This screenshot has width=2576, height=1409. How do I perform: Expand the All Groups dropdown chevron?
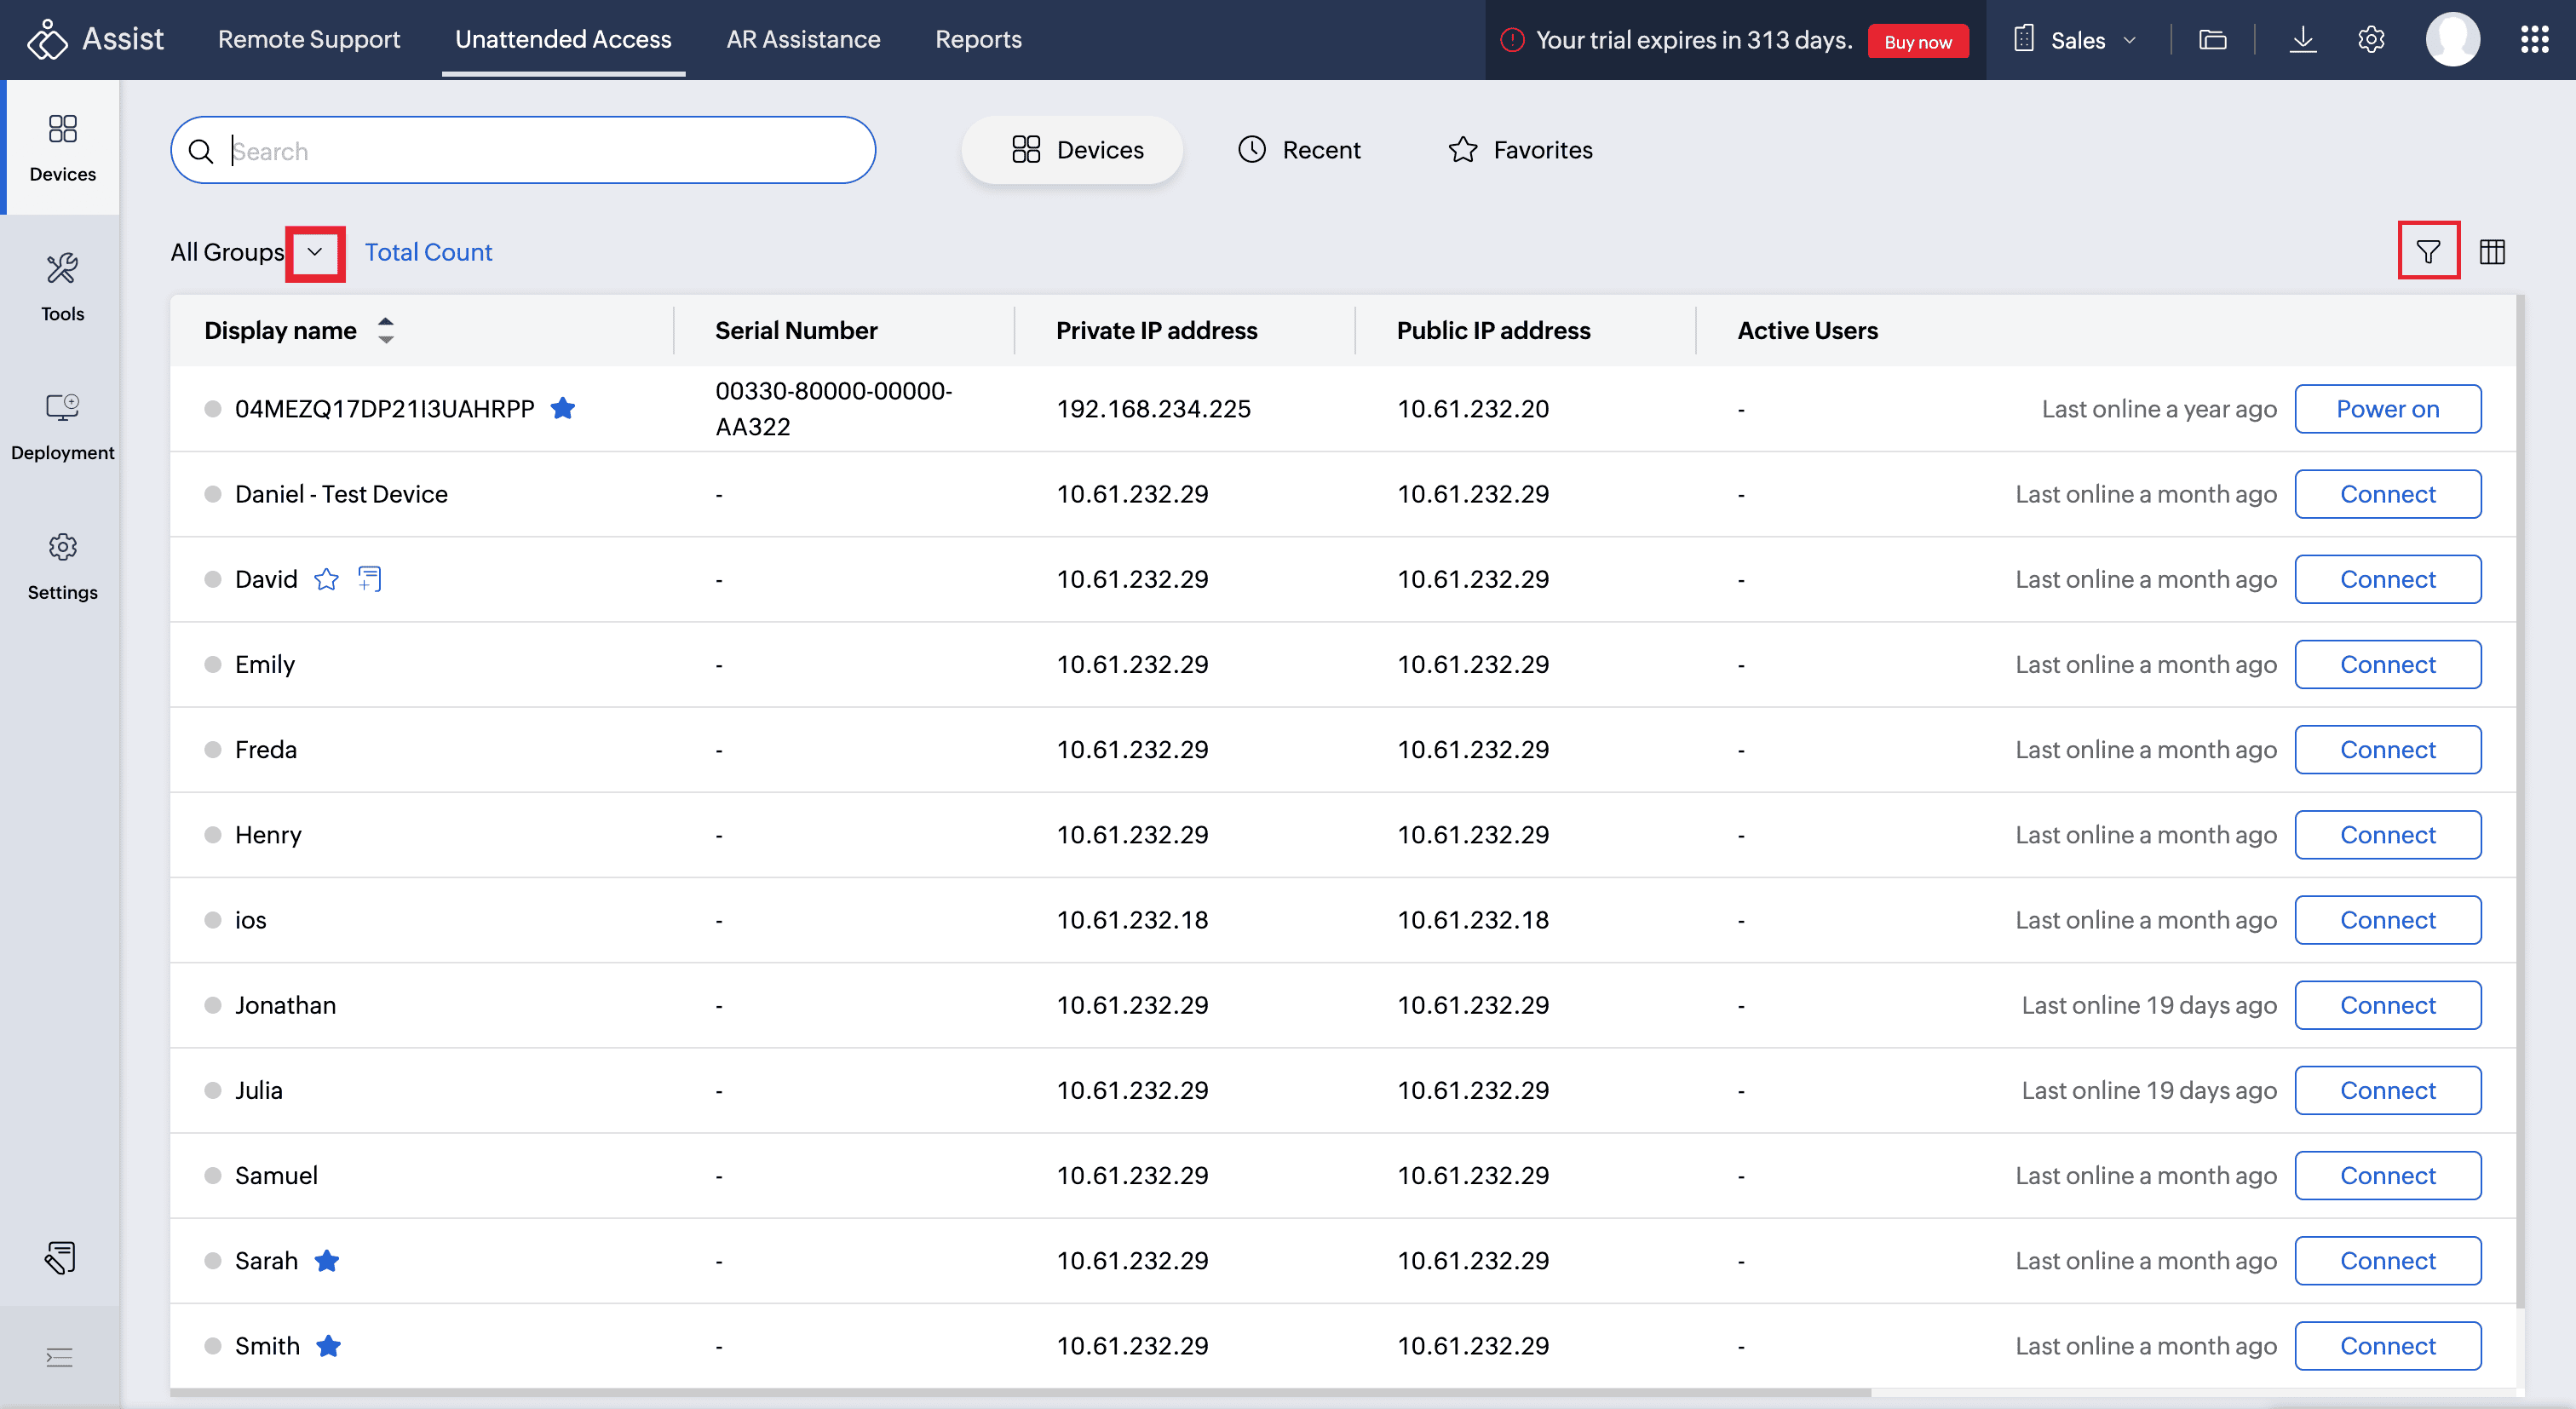tap(315, 252)
